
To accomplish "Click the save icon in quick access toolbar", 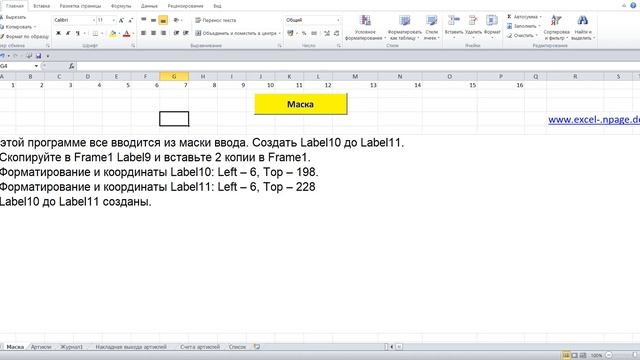I will pos(38,56).
